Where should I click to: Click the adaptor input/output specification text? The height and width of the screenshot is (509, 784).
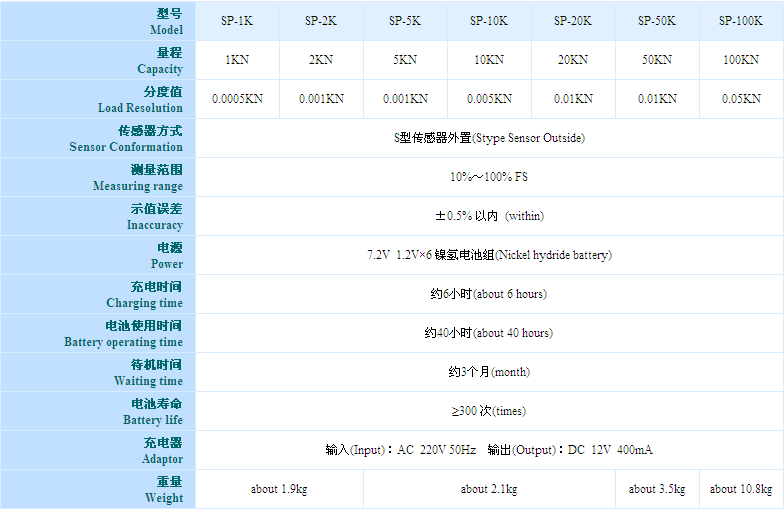coord(489,450)
